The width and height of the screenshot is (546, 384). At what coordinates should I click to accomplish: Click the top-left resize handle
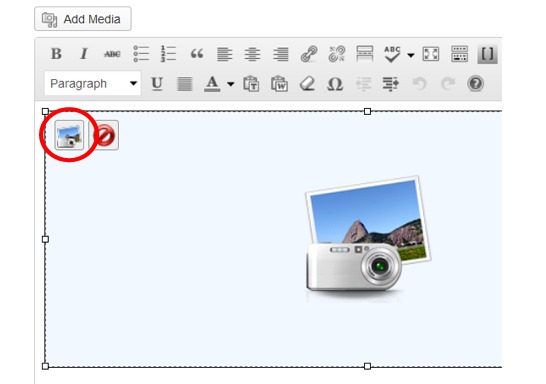(45, 111)
